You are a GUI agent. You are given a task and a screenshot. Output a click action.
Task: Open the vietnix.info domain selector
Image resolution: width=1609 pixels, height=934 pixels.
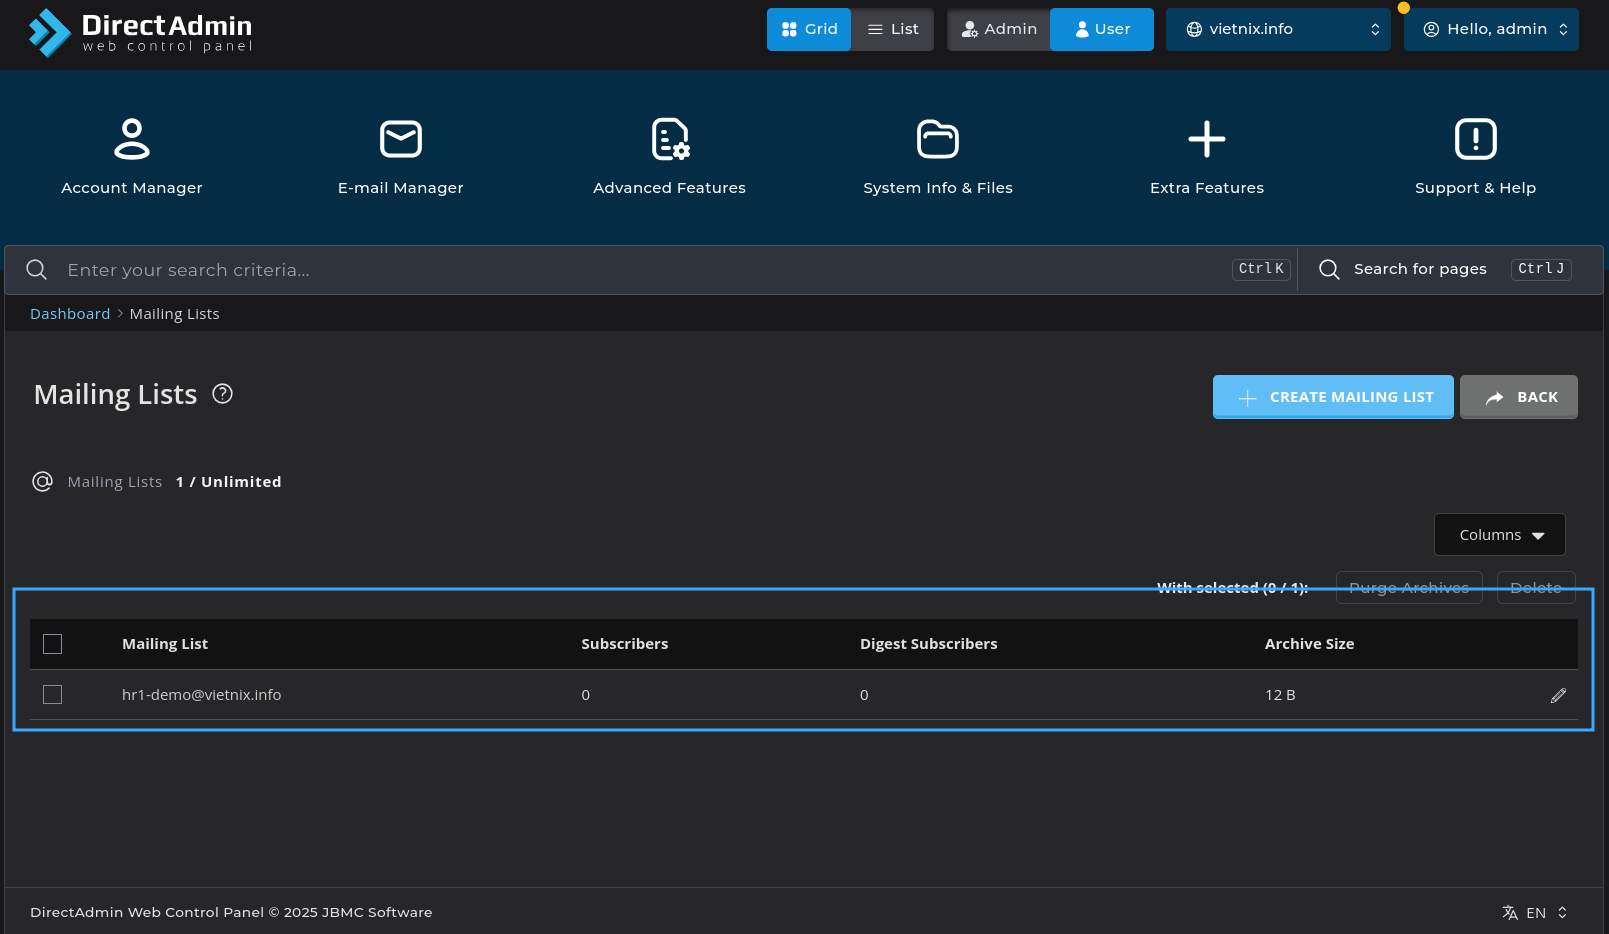click(1277, 29)
